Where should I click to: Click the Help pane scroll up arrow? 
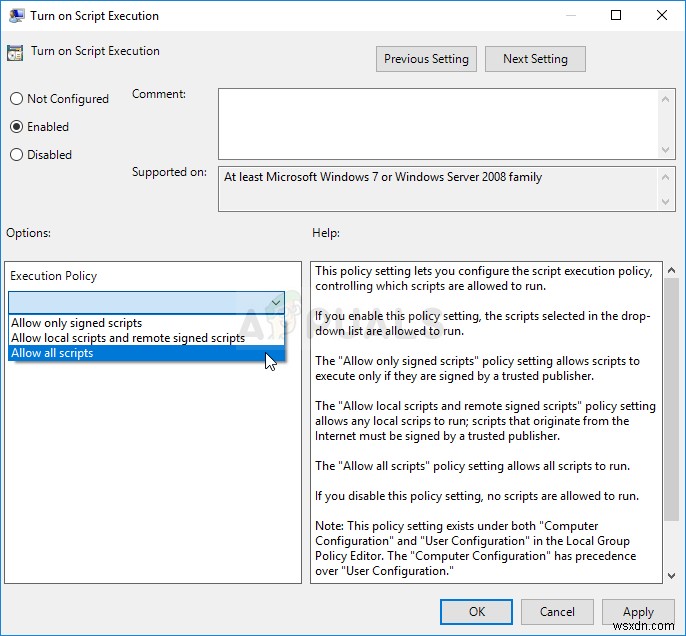(671, 270)
